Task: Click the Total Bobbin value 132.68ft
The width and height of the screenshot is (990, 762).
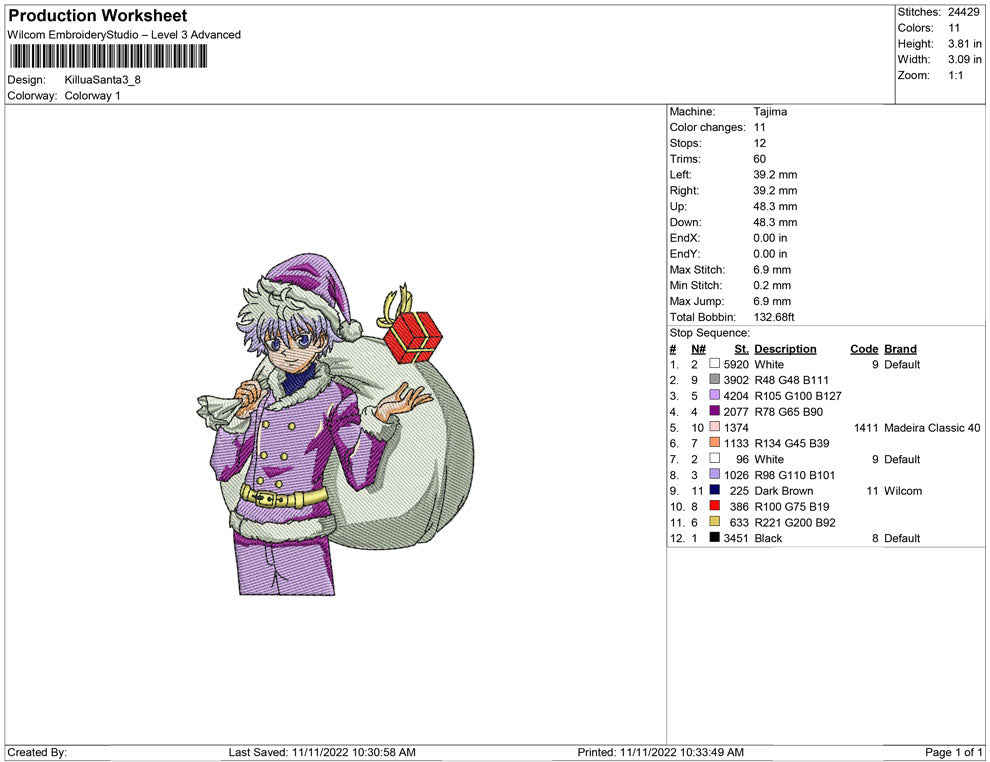Action: click(773, 317)
